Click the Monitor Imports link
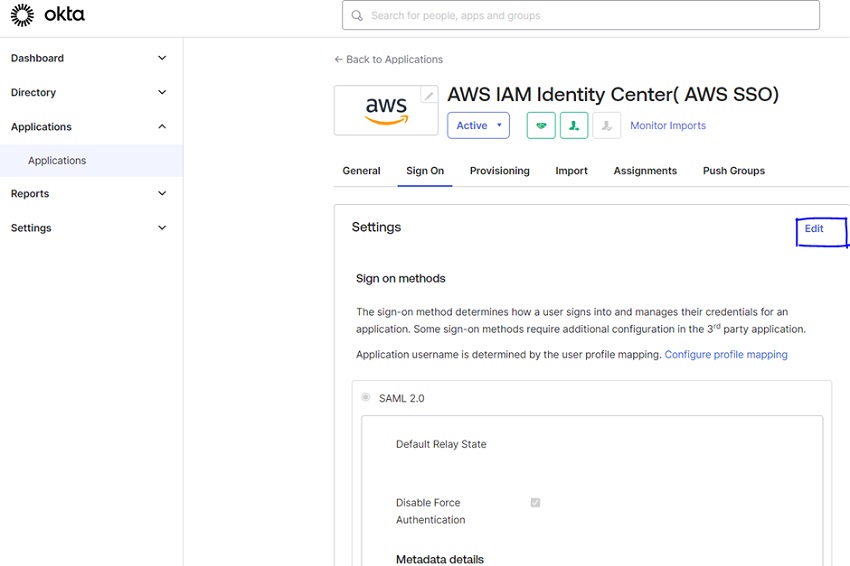 point(668,126)
